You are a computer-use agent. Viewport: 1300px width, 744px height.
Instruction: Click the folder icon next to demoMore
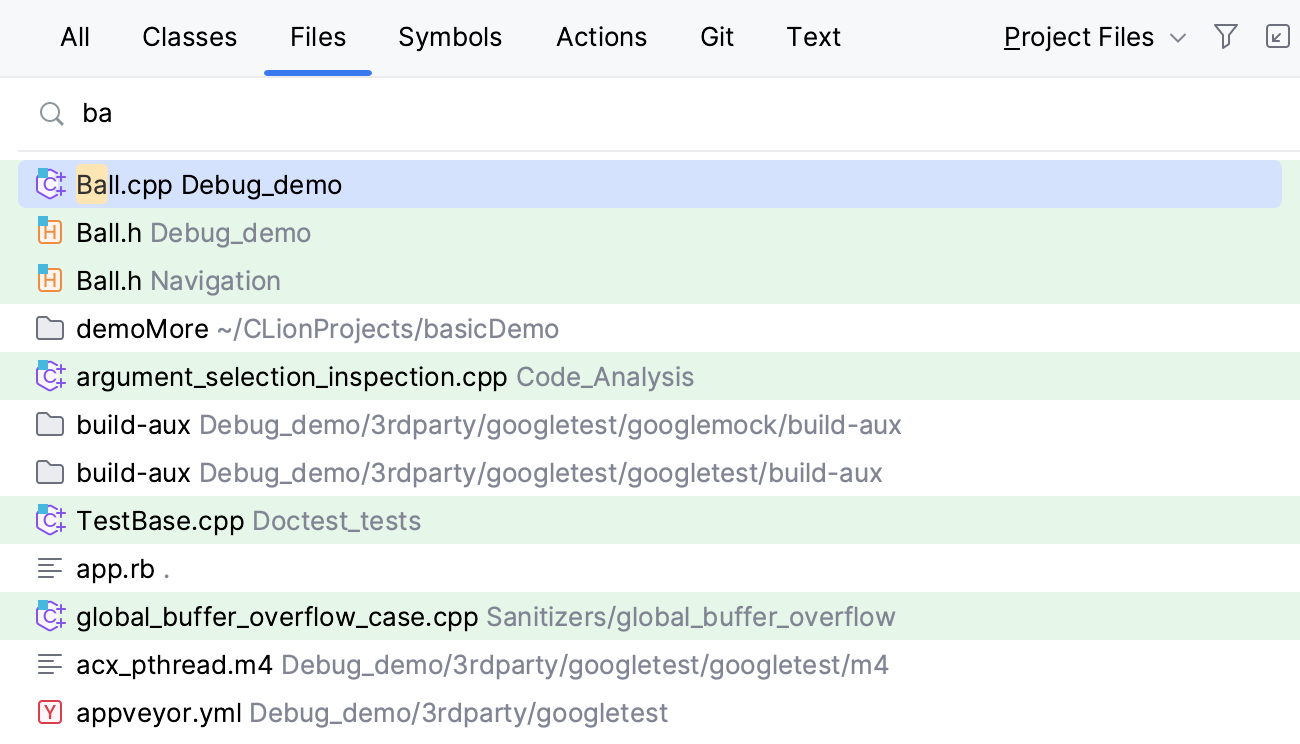[x=50, y=328]
